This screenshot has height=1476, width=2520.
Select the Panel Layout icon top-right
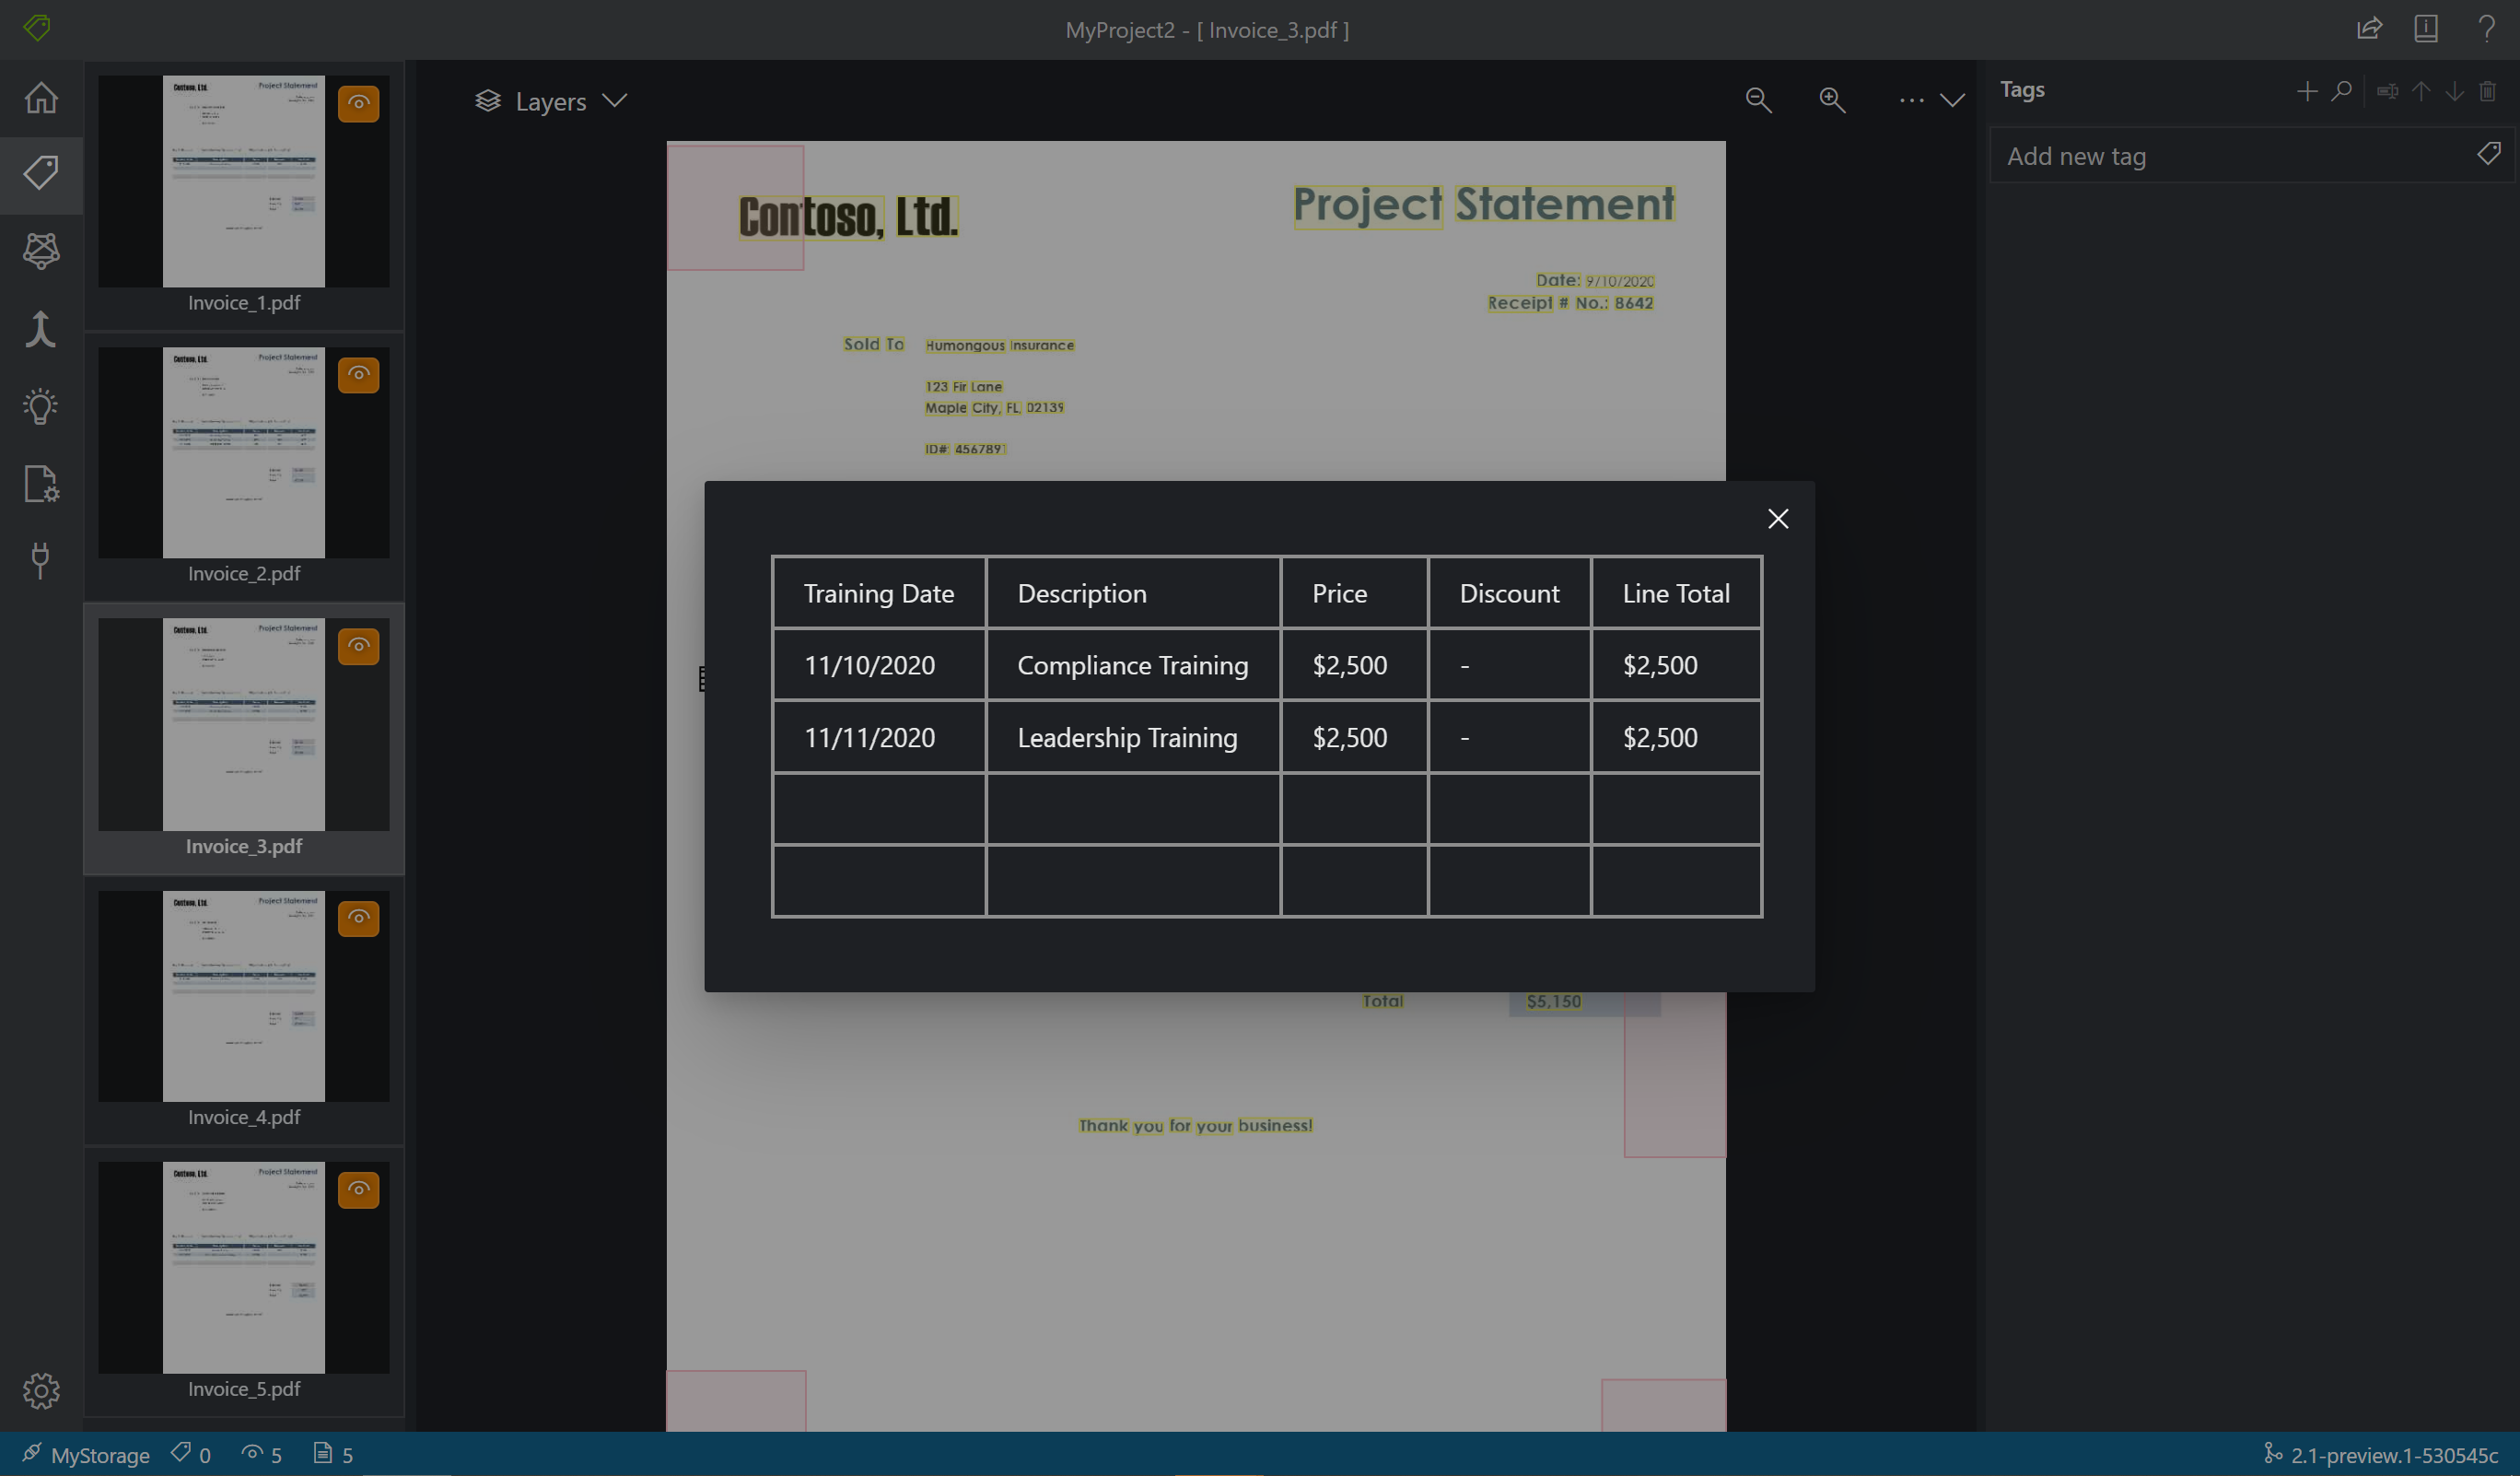(2427, 29)
